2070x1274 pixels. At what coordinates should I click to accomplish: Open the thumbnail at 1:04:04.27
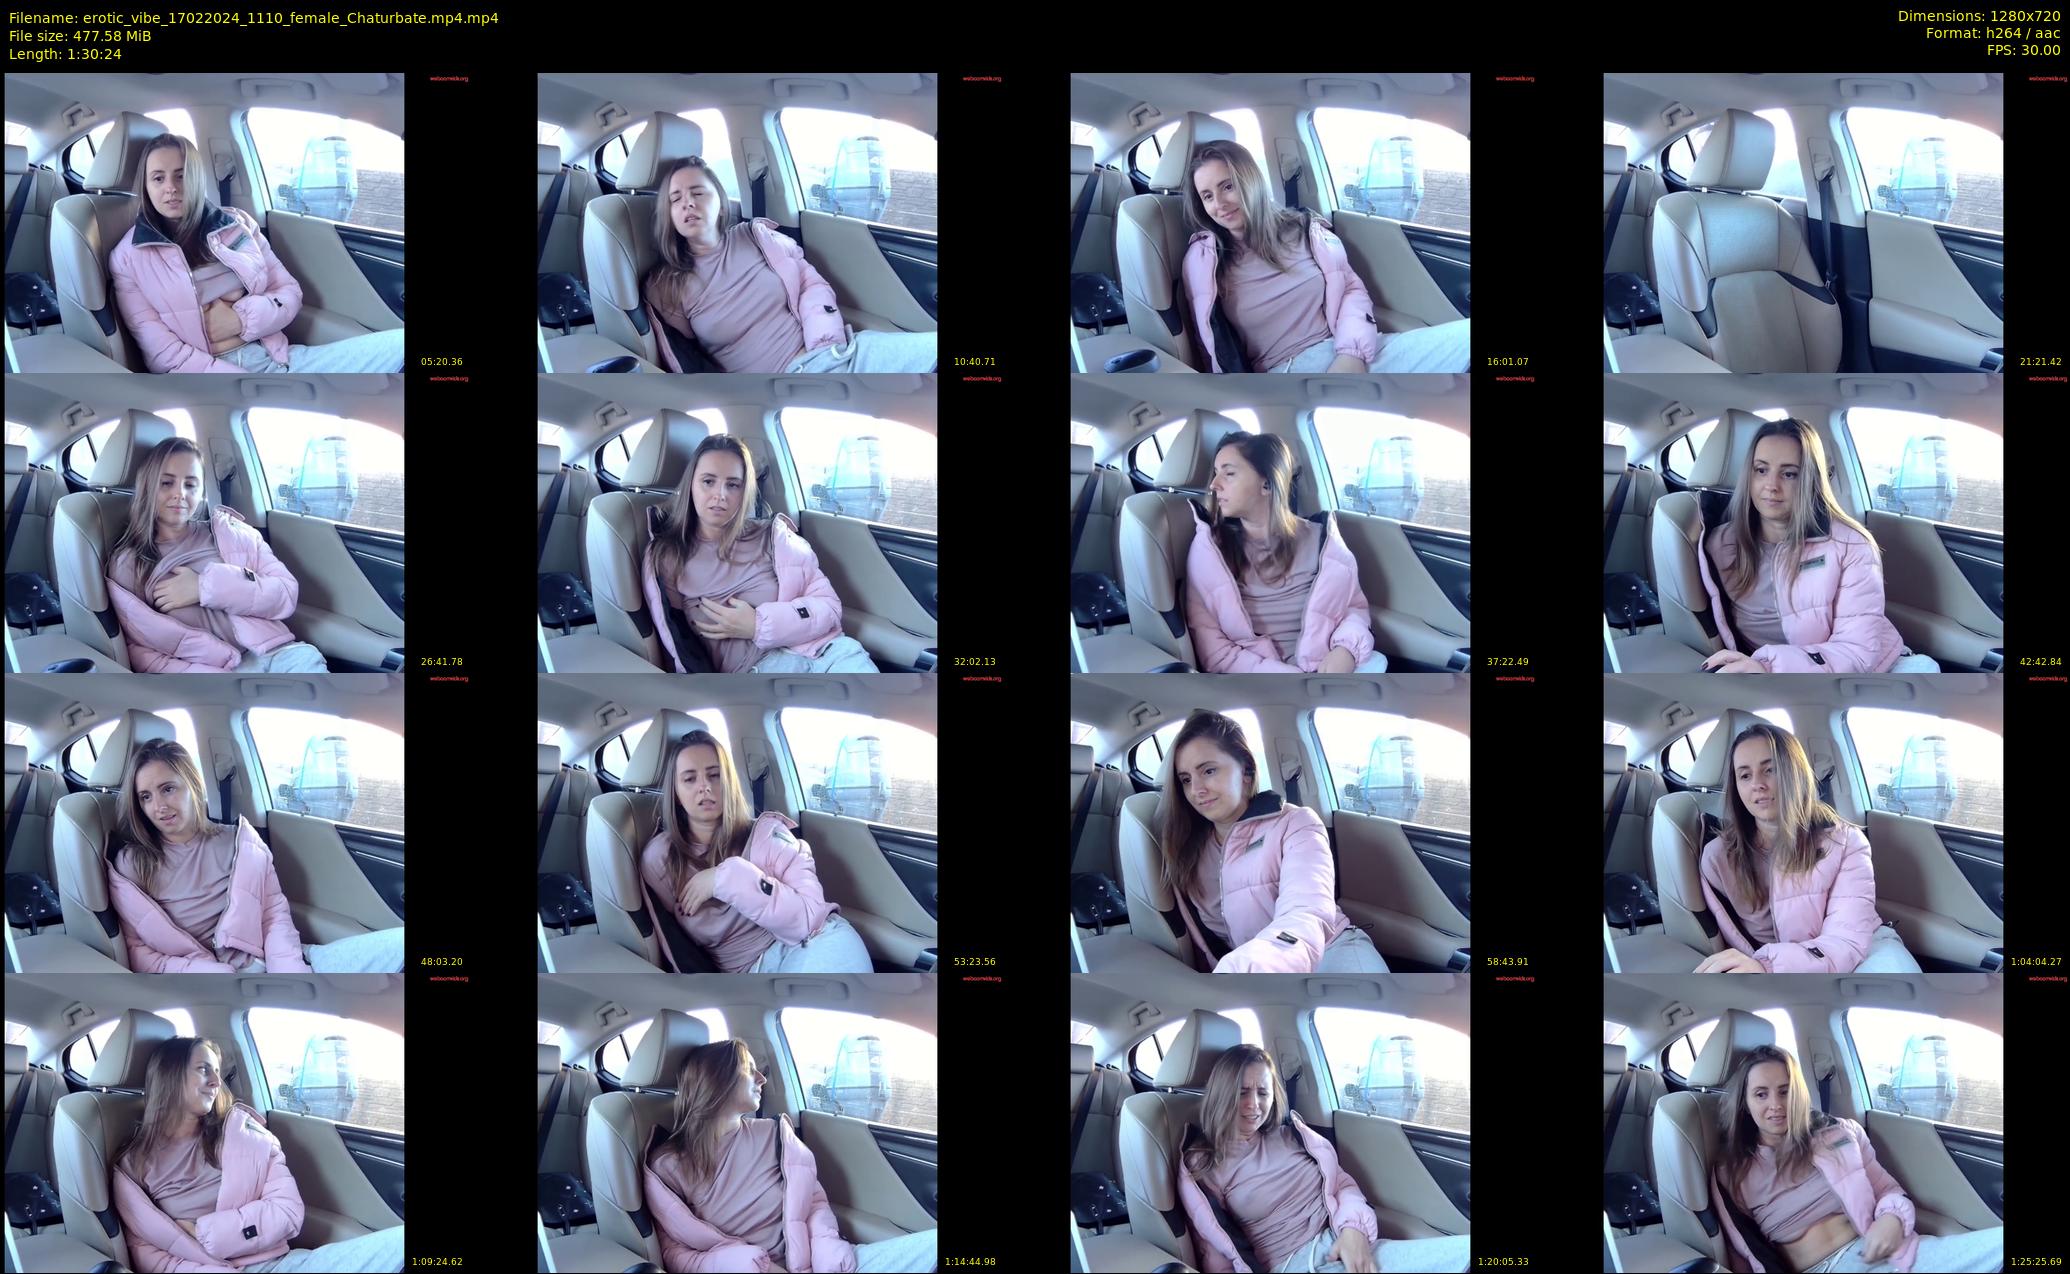1803,823
